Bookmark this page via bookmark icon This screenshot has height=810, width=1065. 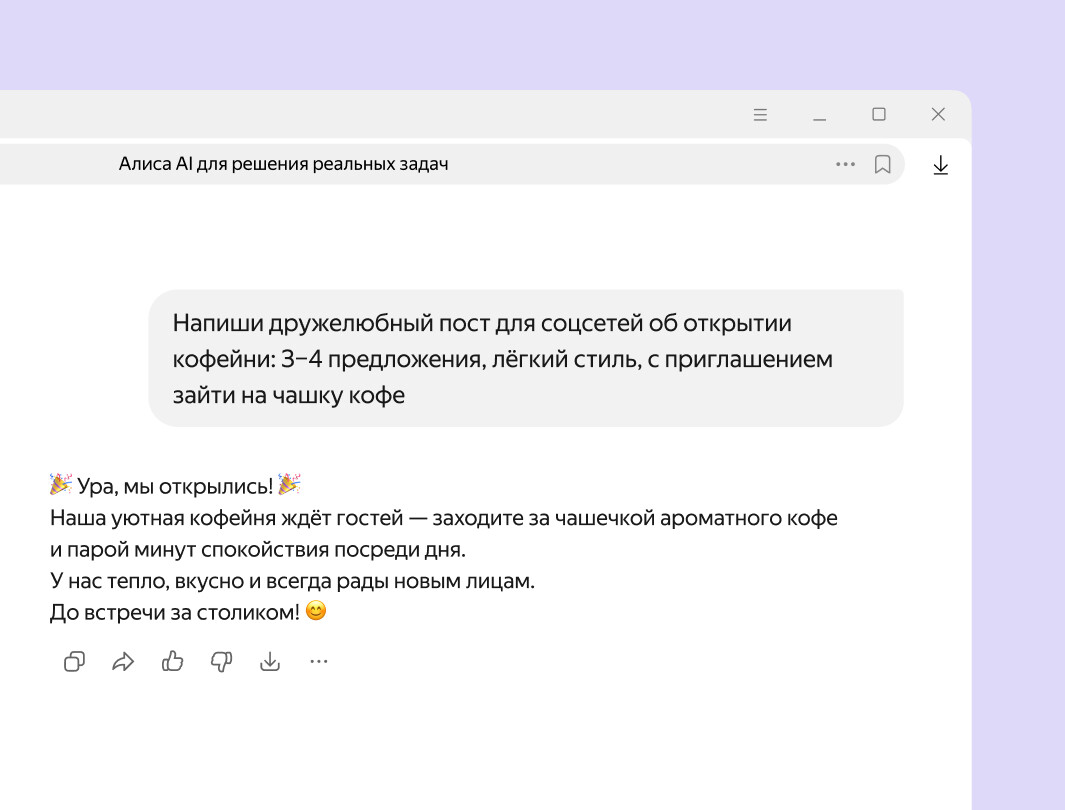(x=882, y=164)
